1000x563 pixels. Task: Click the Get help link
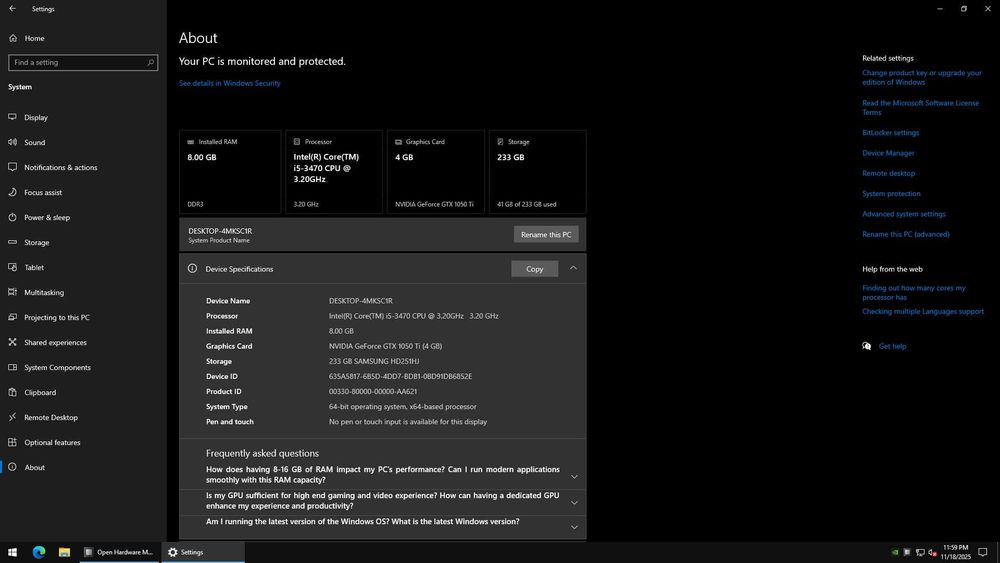(x=892, y=346)
